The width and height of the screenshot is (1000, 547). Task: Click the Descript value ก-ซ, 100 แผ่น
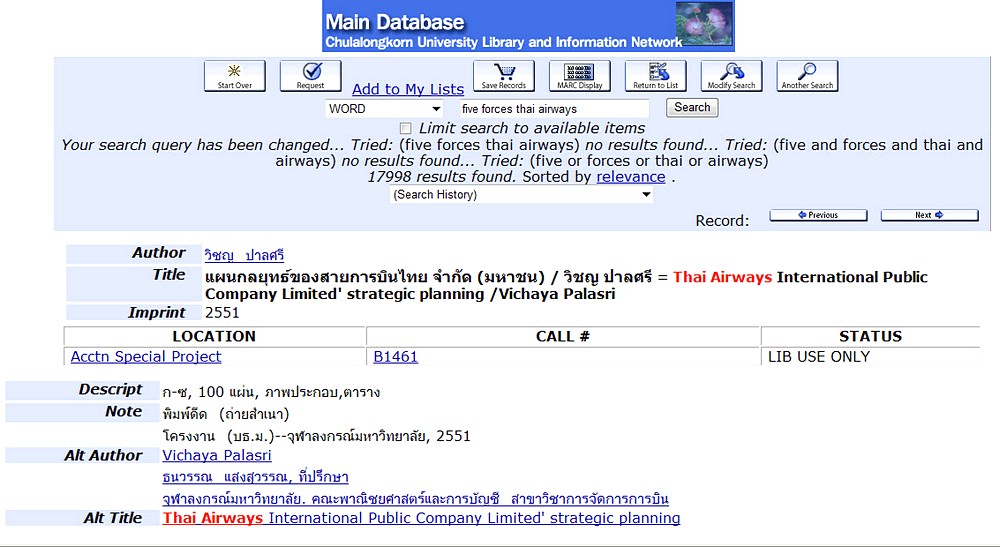271,391
